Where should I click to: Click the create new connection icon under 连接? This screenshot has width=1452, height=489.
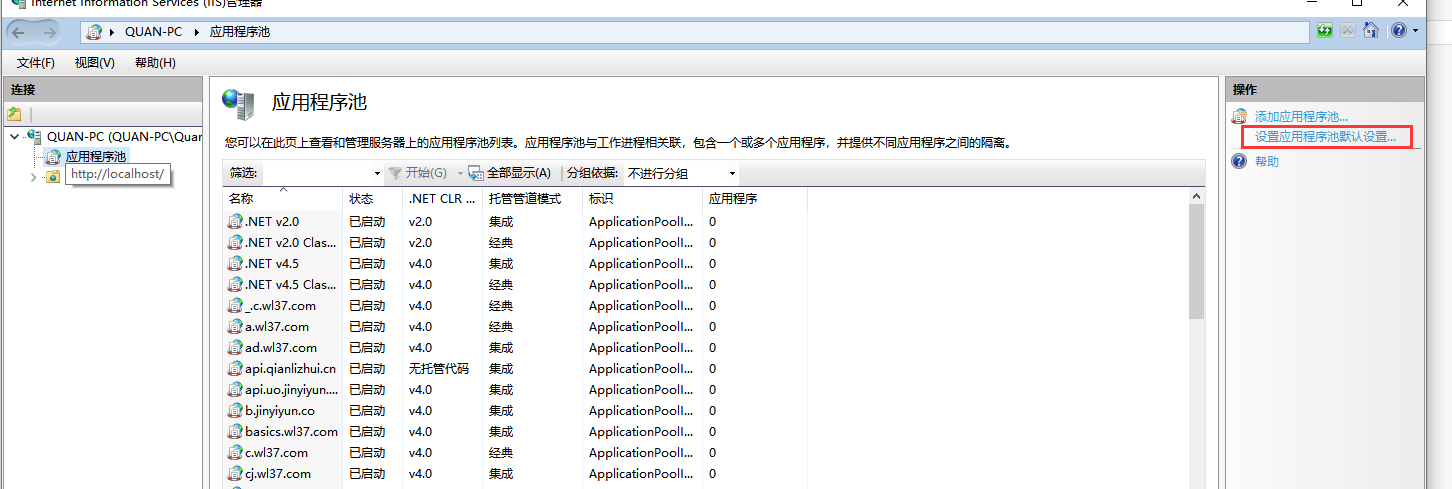pos(14,115)
